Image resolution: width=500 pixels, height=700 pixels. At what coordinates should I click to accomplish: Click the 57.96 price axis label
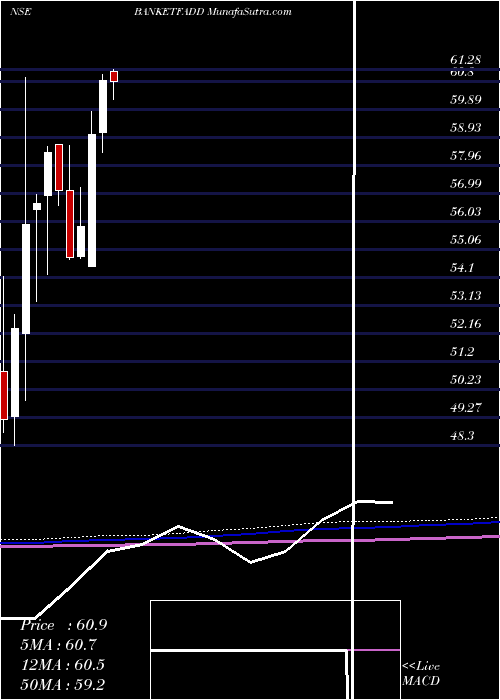pyautogui.click(x=466, y=155)
